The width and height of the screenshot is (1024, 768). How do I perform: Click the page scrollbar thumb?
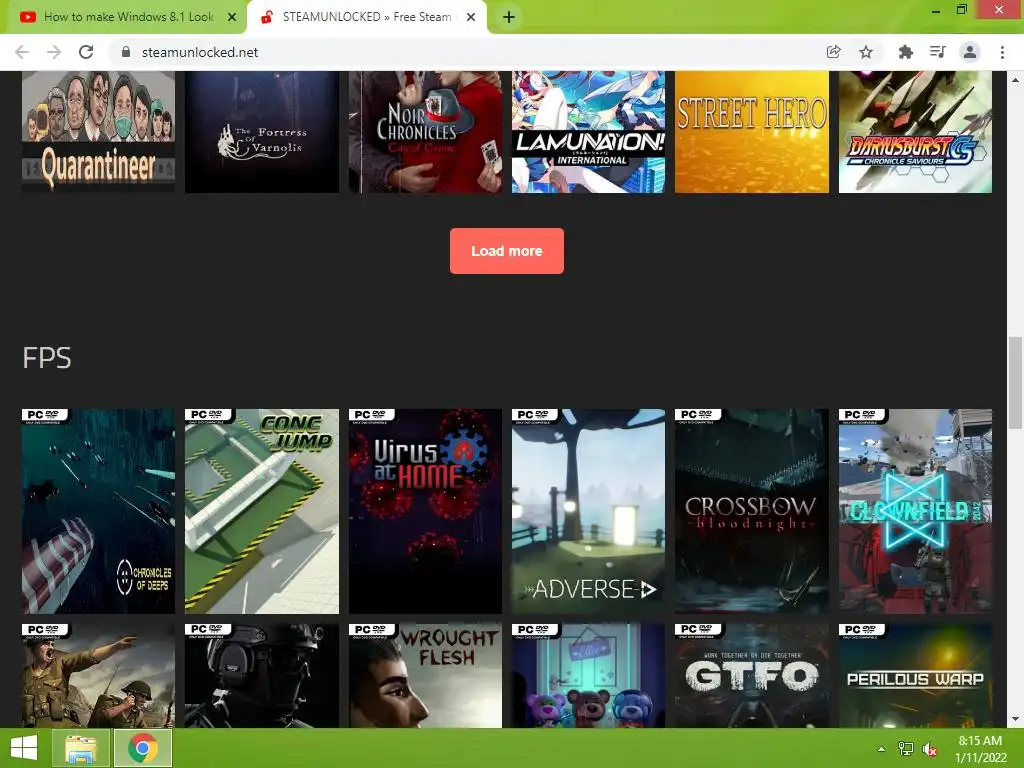point(1015,383)
